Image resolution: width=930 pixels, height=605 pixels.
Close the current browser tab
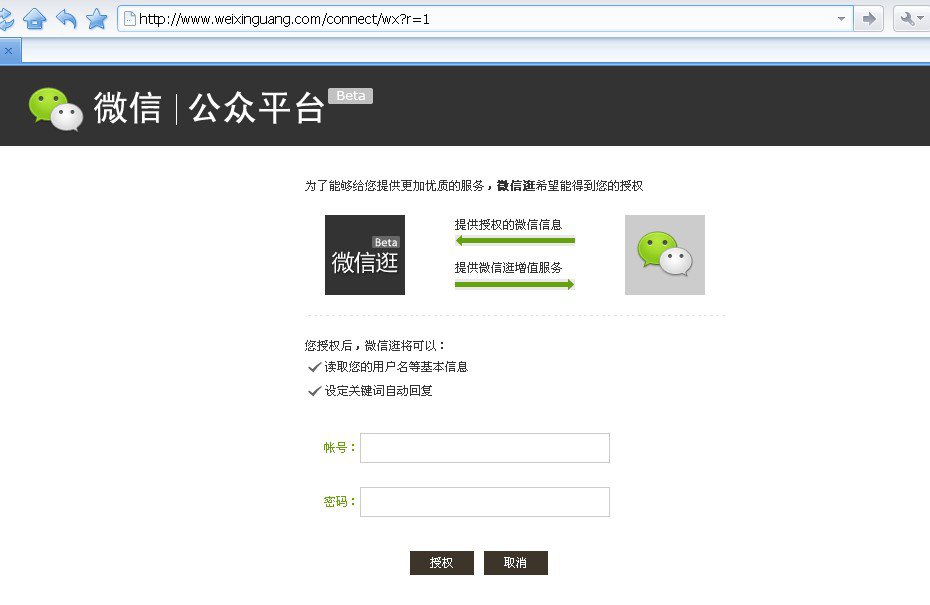[x=8, y=51]
